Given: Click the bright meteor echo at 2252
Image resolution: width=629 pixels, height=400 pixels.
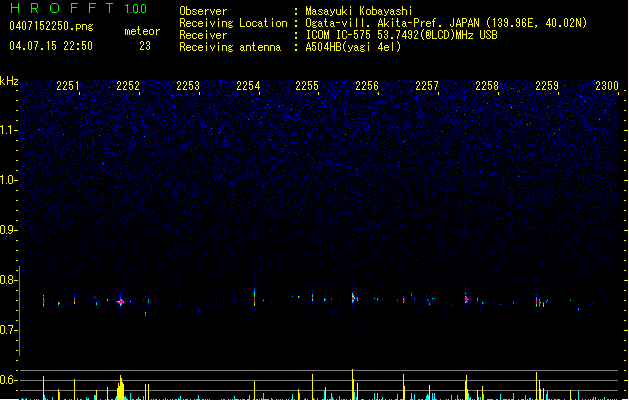Looking at the screenshot, I should [x=121, y=301].
